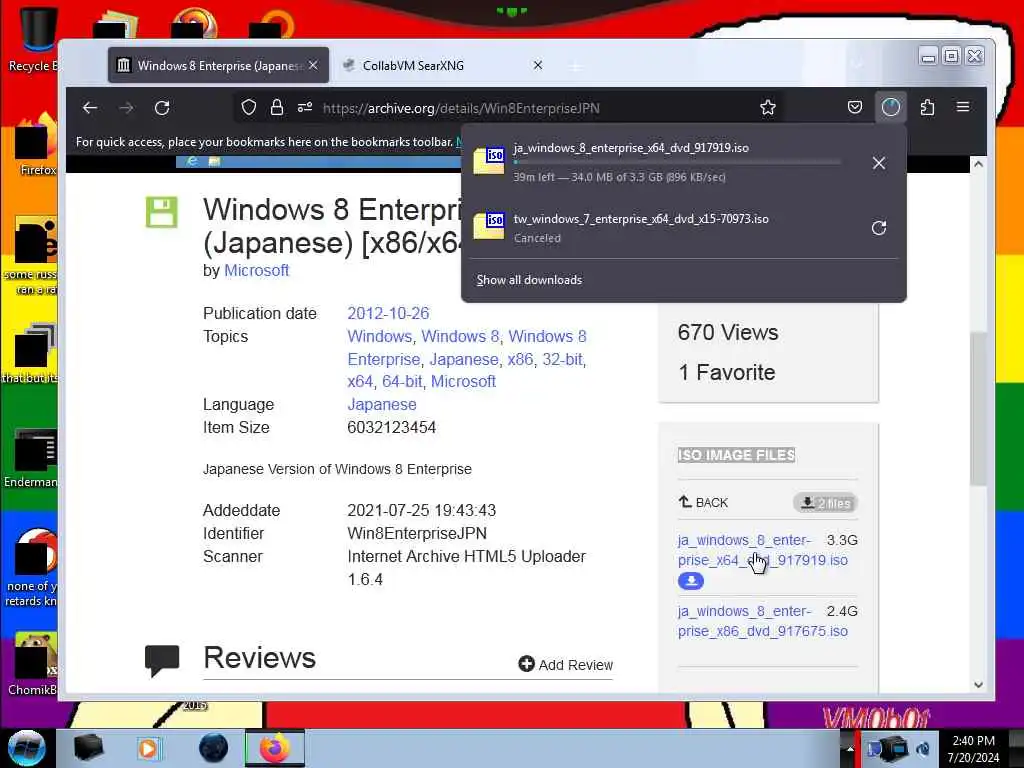Screen dimensions: 1024x768
Task: Open the Japanese language link
Action: (382, 404)
